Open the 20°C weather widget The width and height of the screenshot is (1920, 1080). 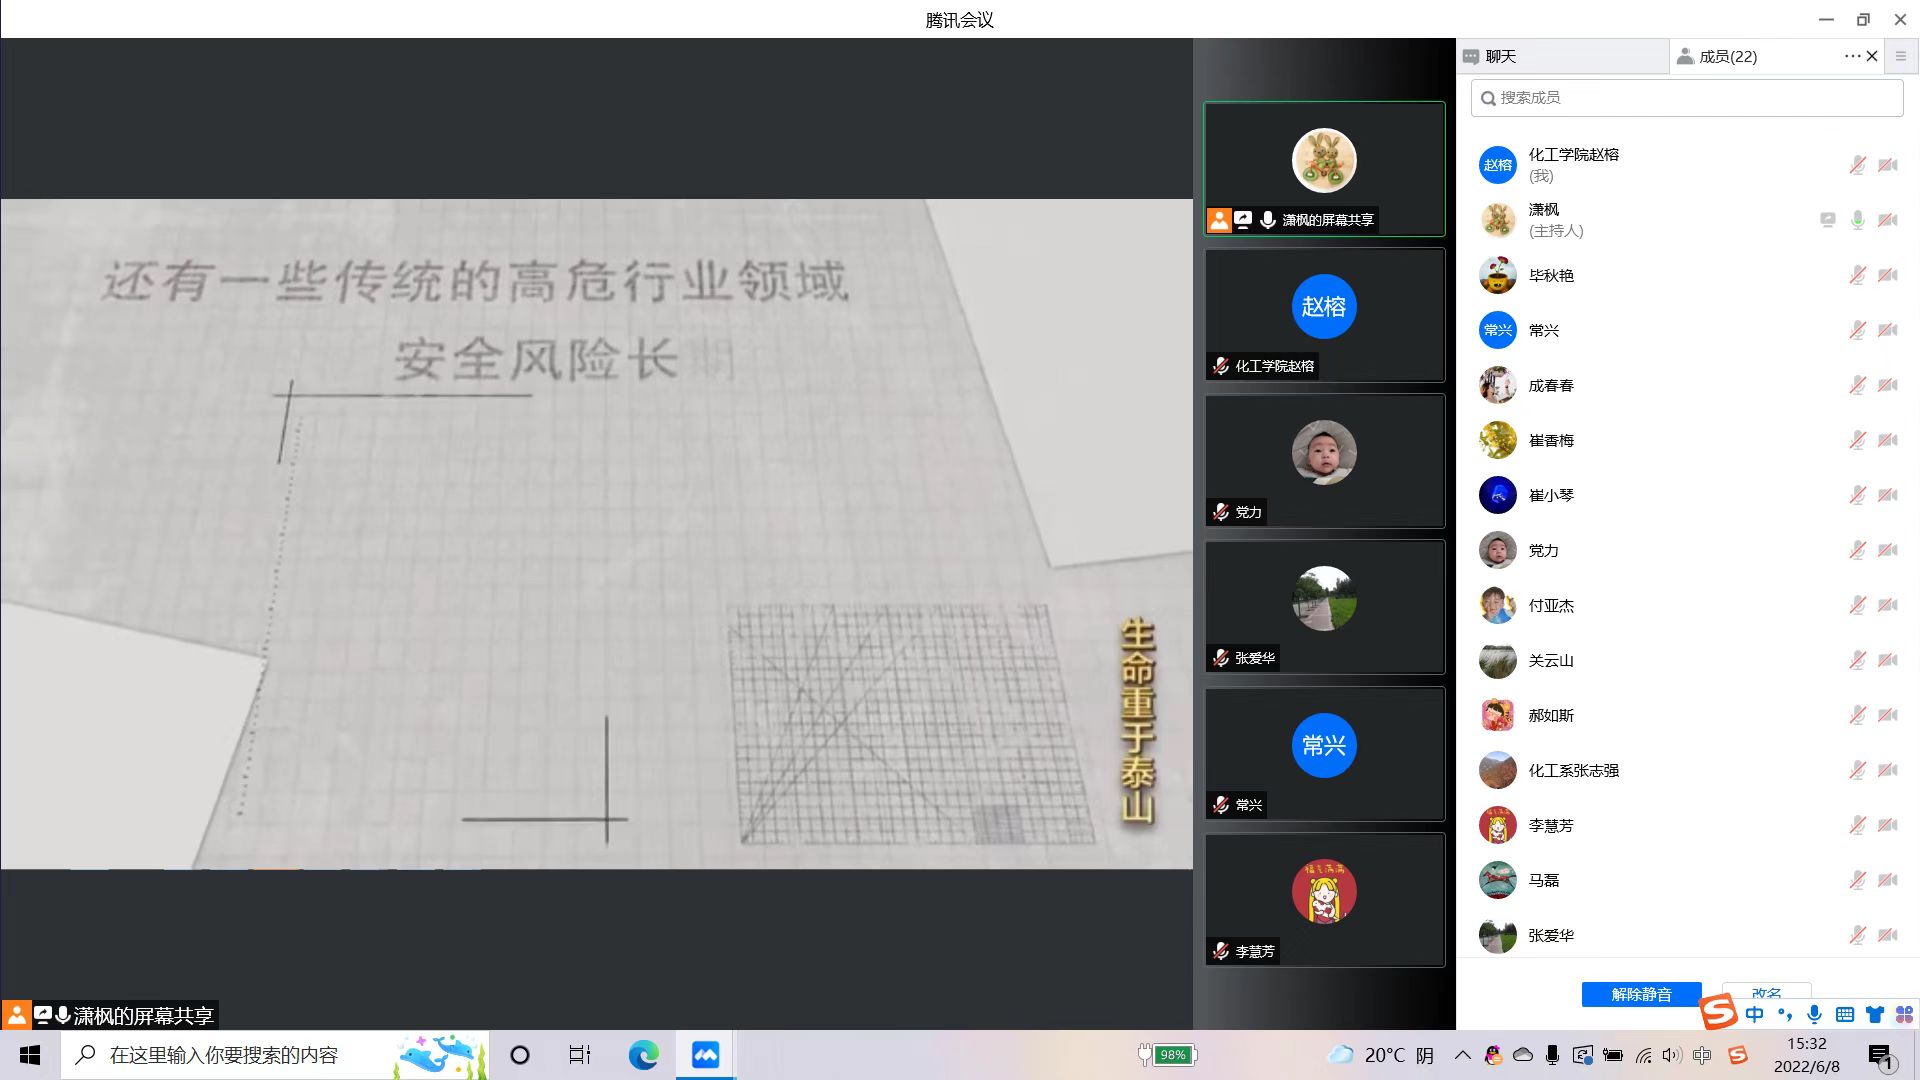(x=1380, y=1055)
